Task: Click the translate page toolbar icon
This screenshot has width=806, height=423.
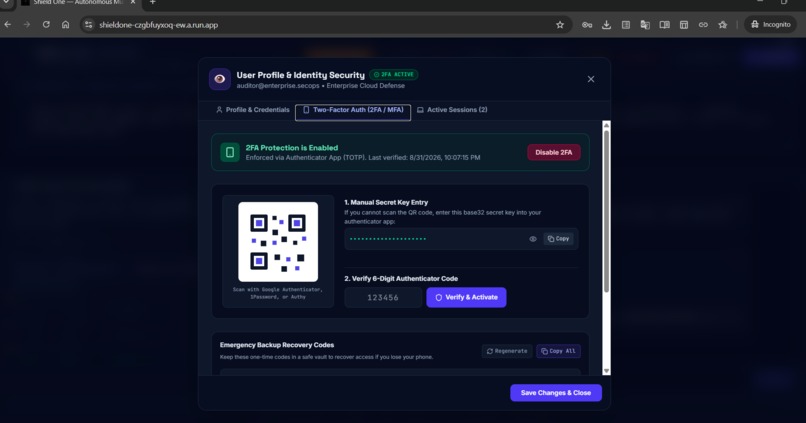Action: [x=645, y=25]
